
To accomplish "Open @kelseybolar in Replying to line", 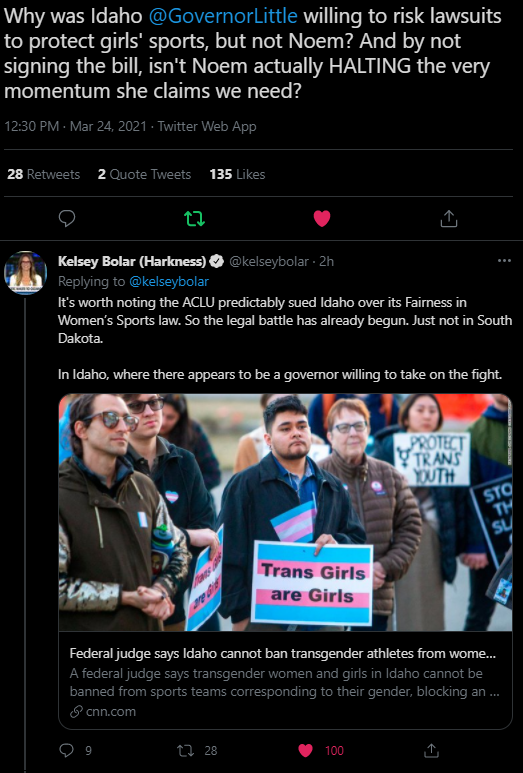I will tap(169, 281).
